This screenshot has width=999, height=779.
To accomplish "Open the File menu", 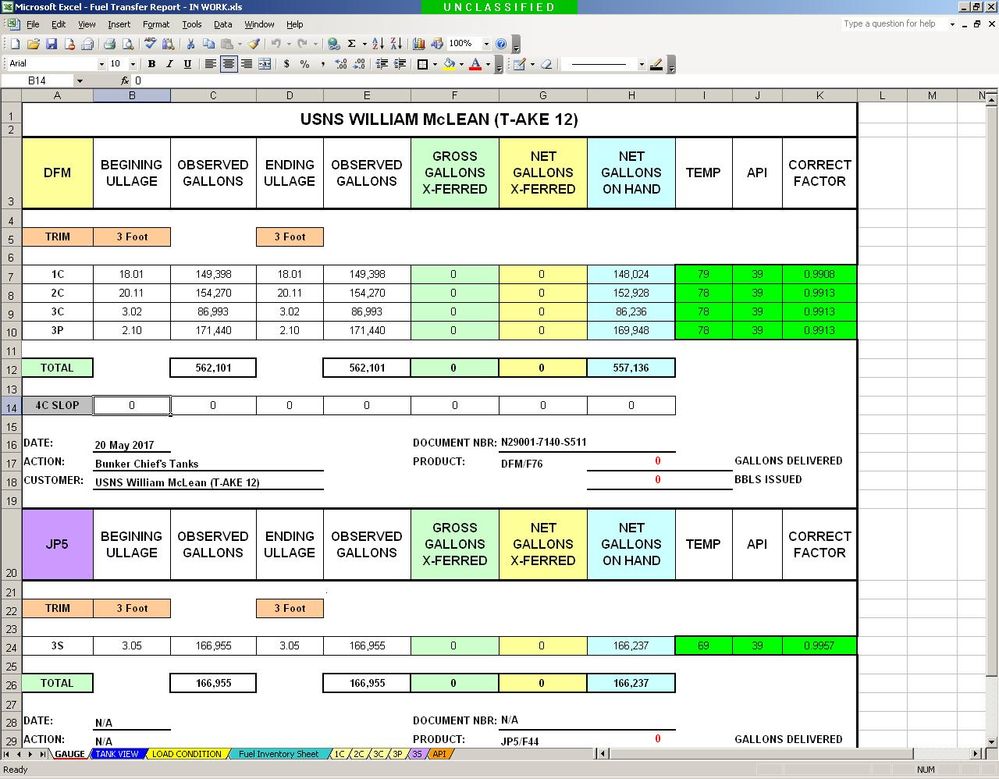I will coord(32,24).
